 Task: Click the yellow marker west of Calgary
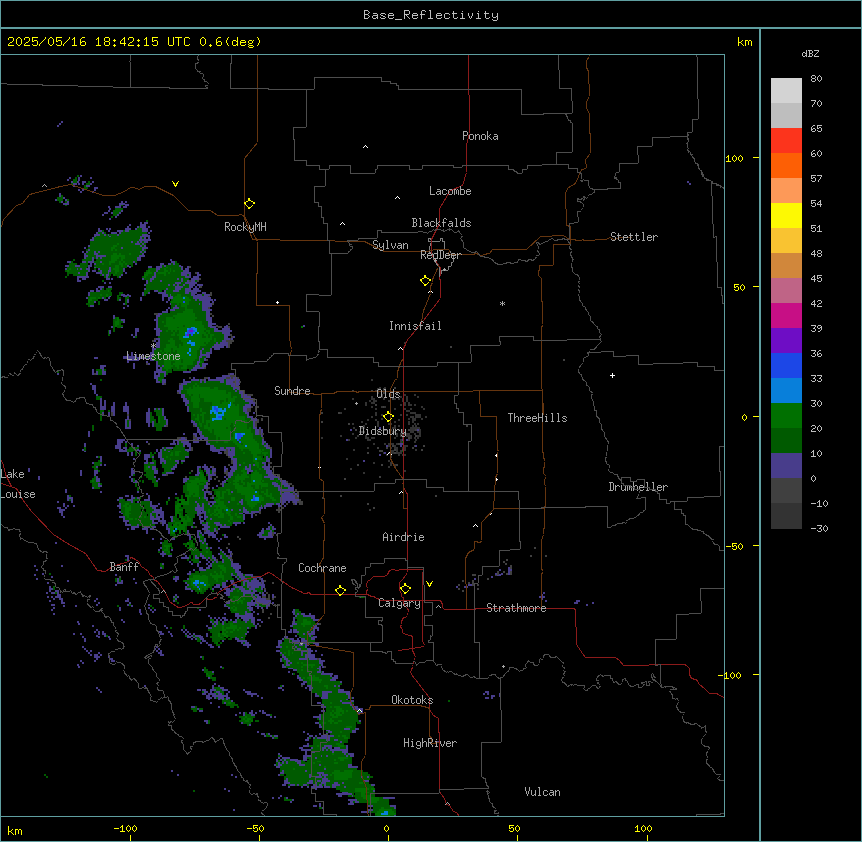click(x=340, y=591)
